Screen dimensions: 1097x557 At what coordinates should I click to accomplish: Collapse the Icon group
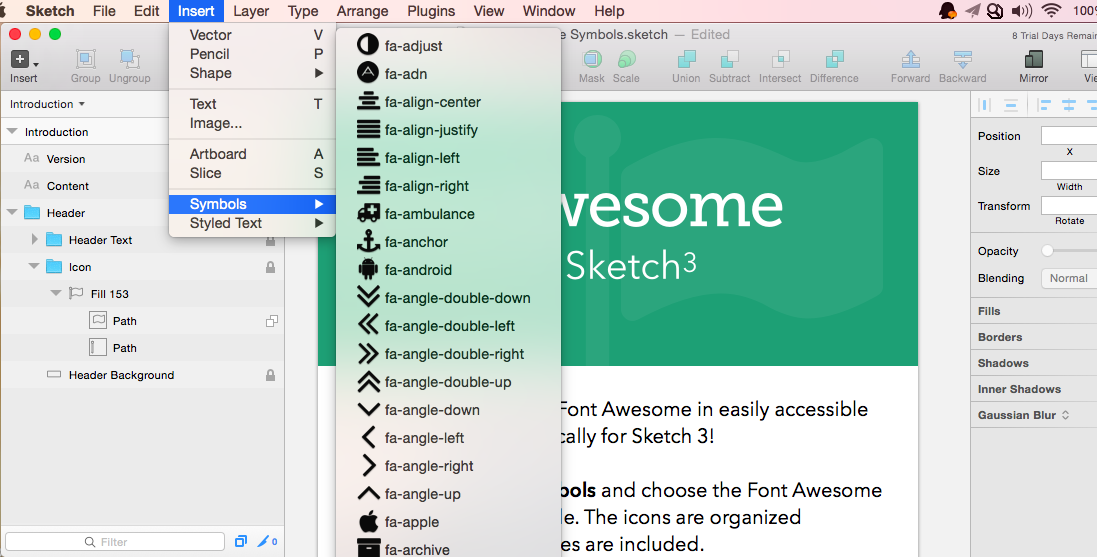click(x=34, y=267)
